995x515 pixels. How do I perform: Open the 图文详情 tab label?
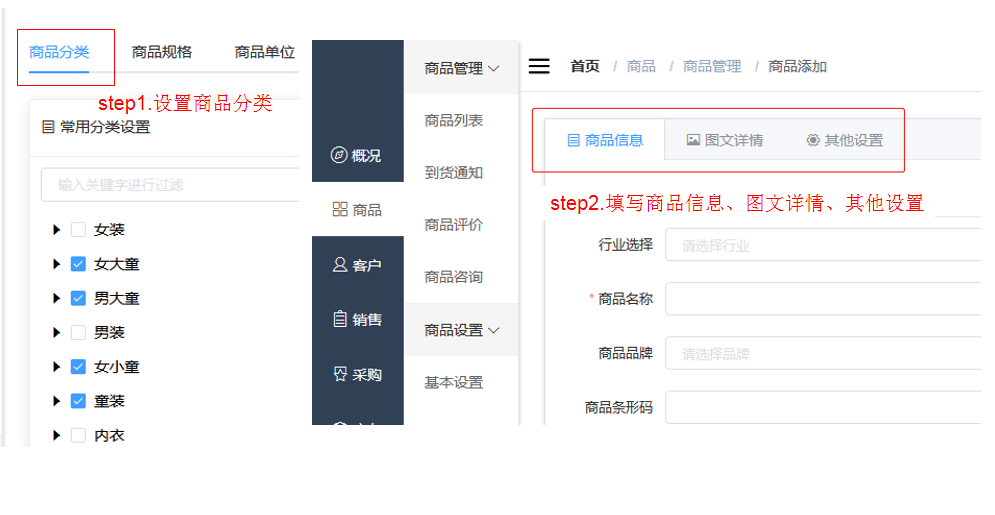[734, 140]
